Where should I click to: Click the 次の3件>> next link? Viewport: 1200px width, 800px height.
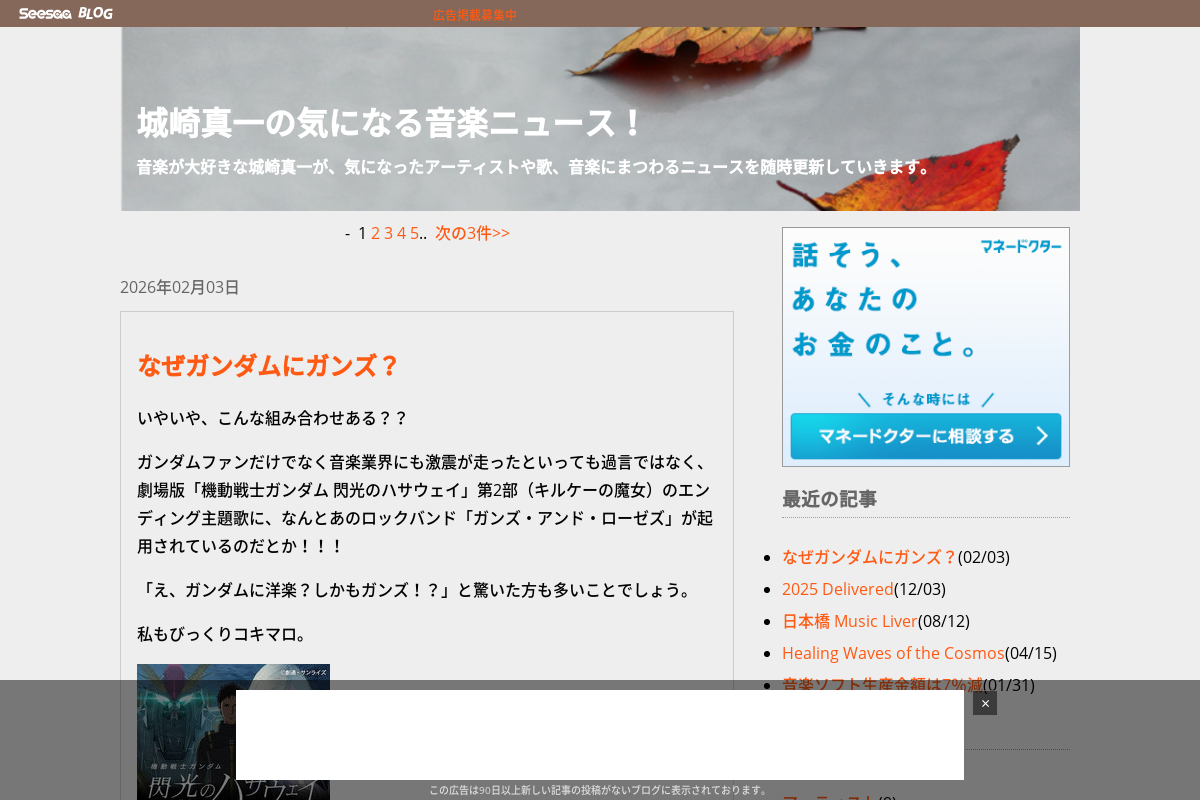pyautogui.click(x=472, y=233)
